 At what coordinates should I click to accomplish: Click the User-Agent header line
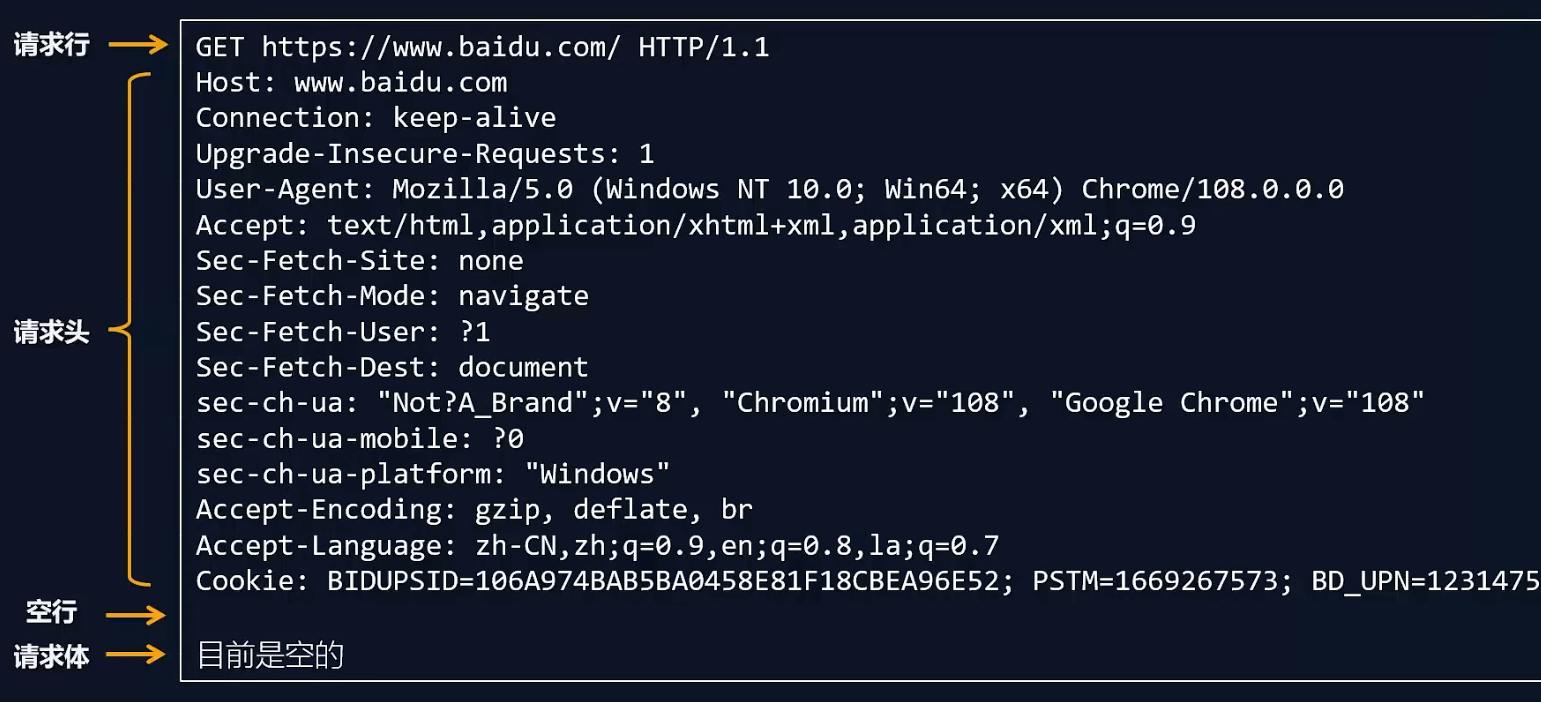click(769, 189)
